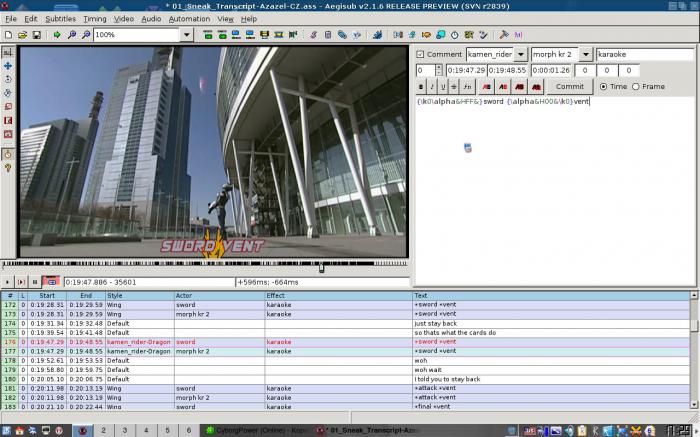Image resolution: width=700 pixels, height=437 pixels.
Task: Save subtitles with the floppy disk icon
Action: [x=37, y=34]
